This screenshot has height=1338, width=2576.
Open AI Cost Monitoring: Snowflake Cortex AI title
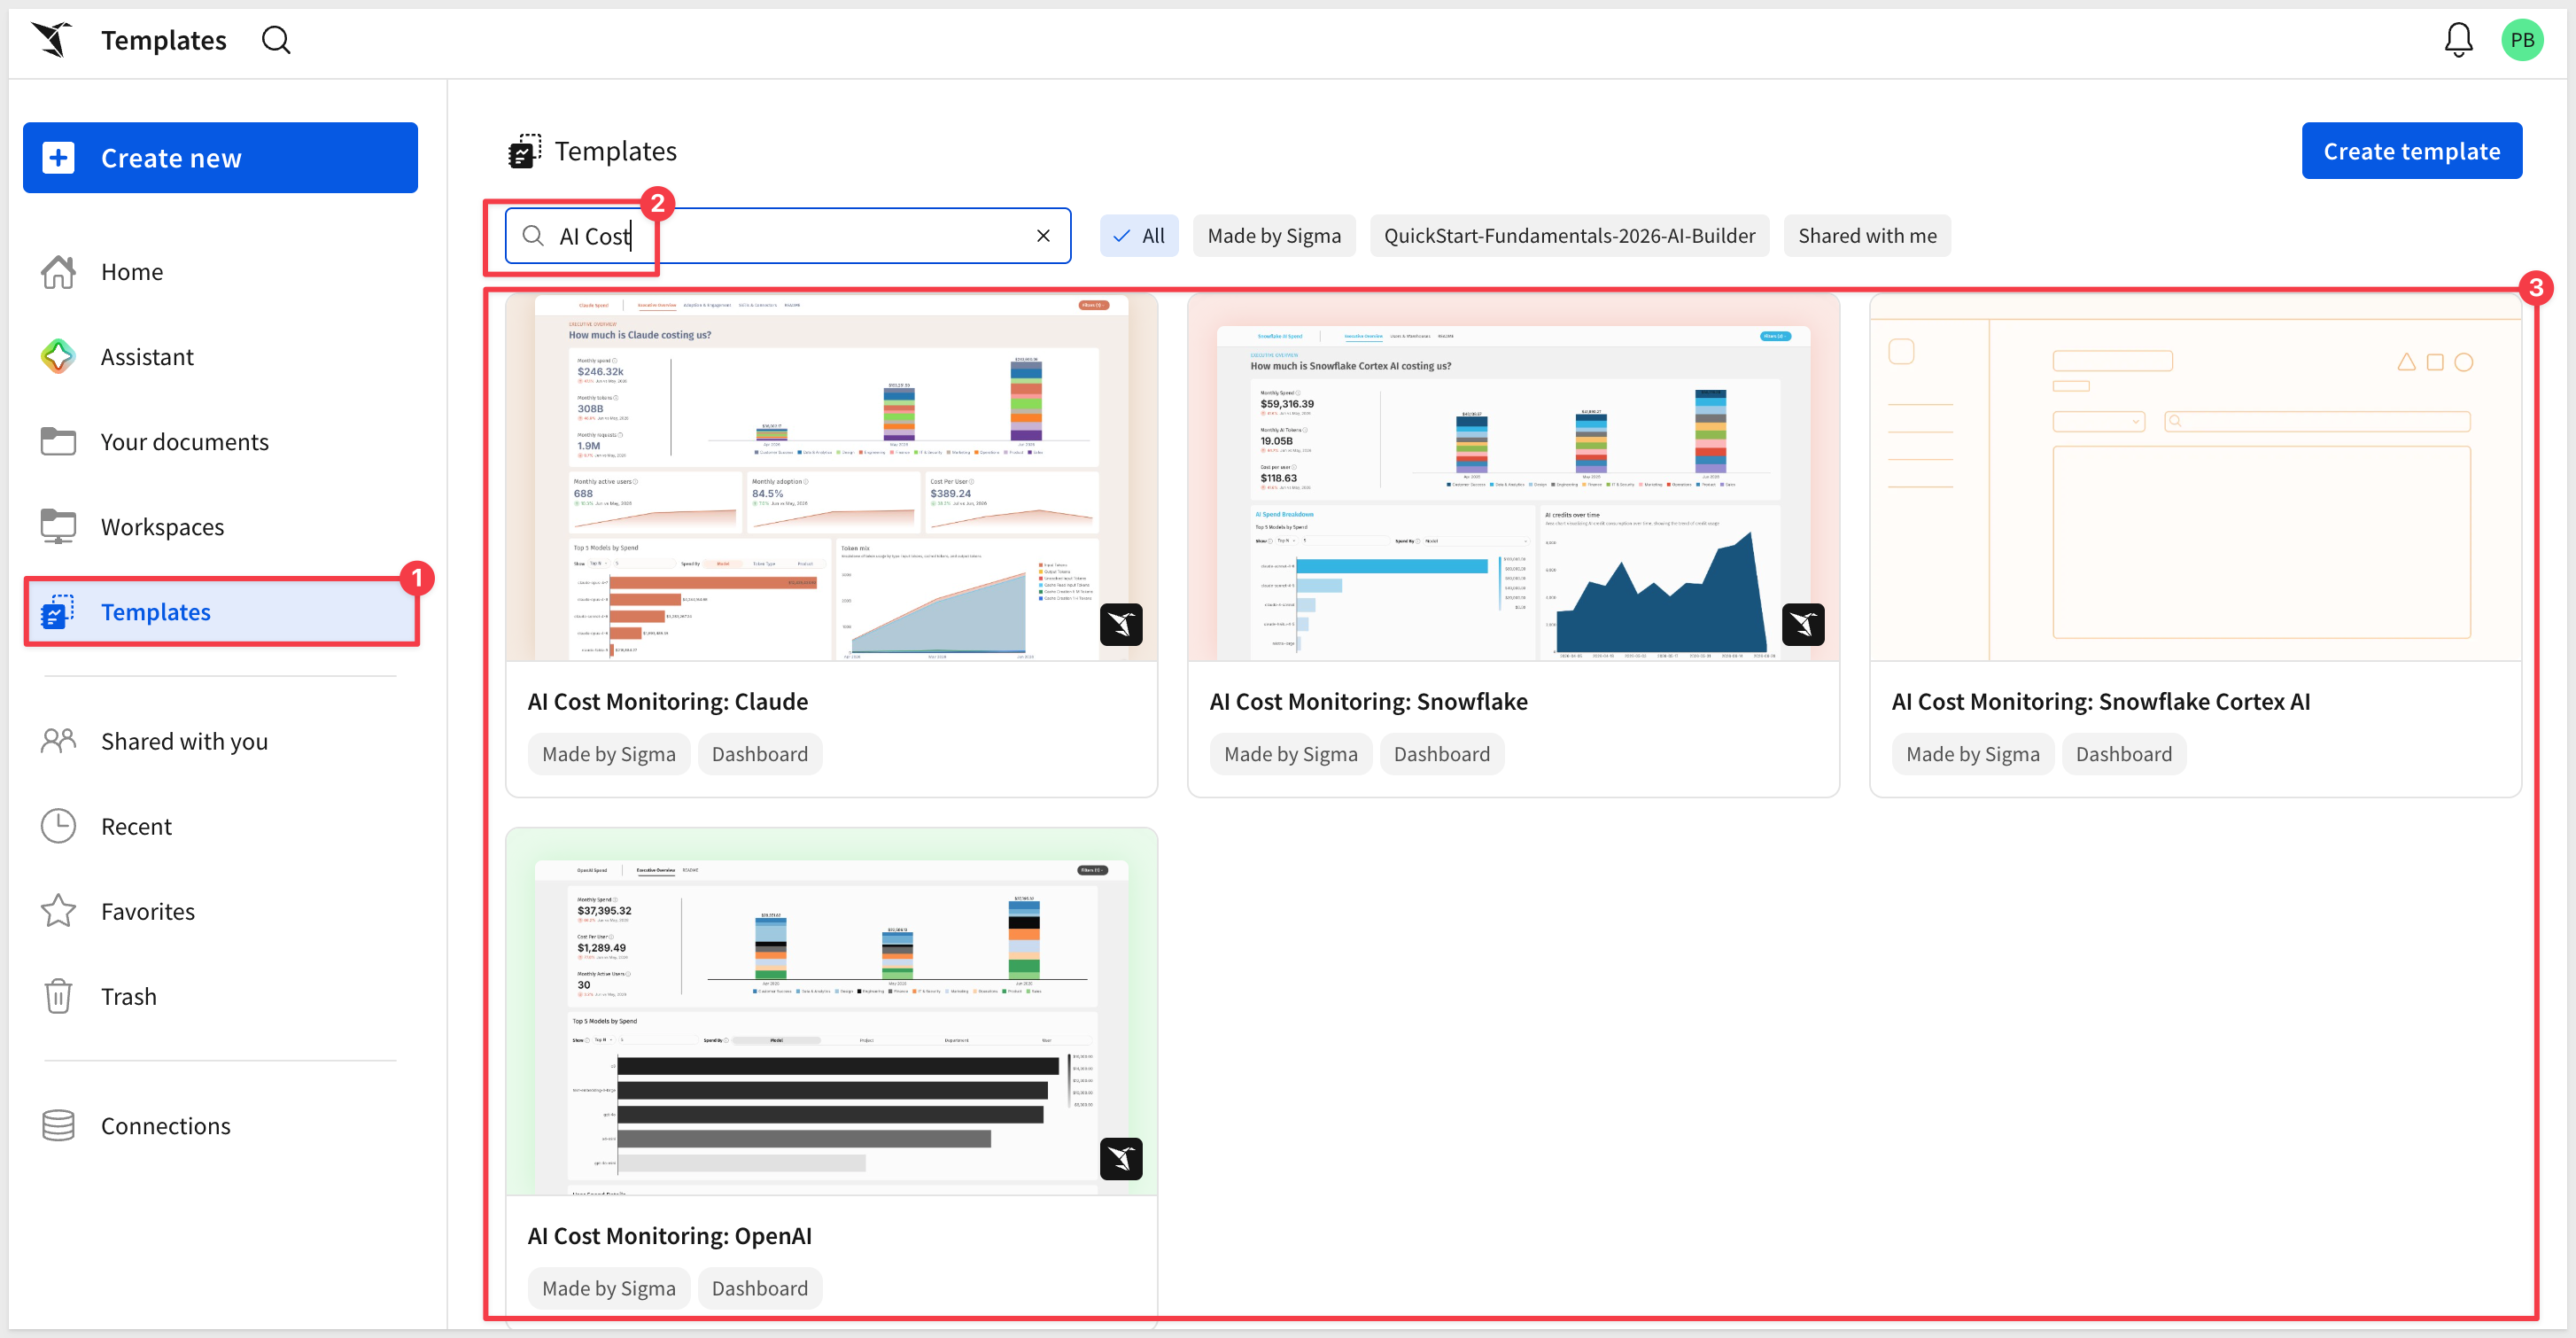(x=2101, y=702)
